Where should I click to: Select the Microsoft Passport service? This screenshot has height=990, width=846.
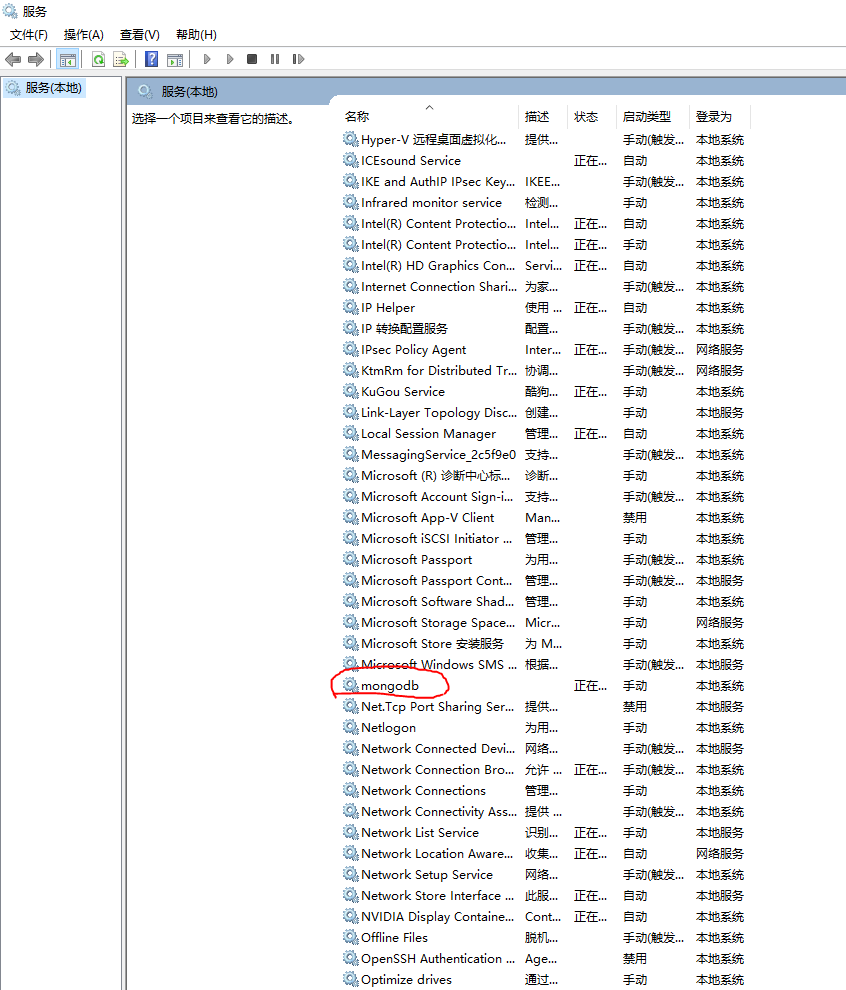[543, 559]
